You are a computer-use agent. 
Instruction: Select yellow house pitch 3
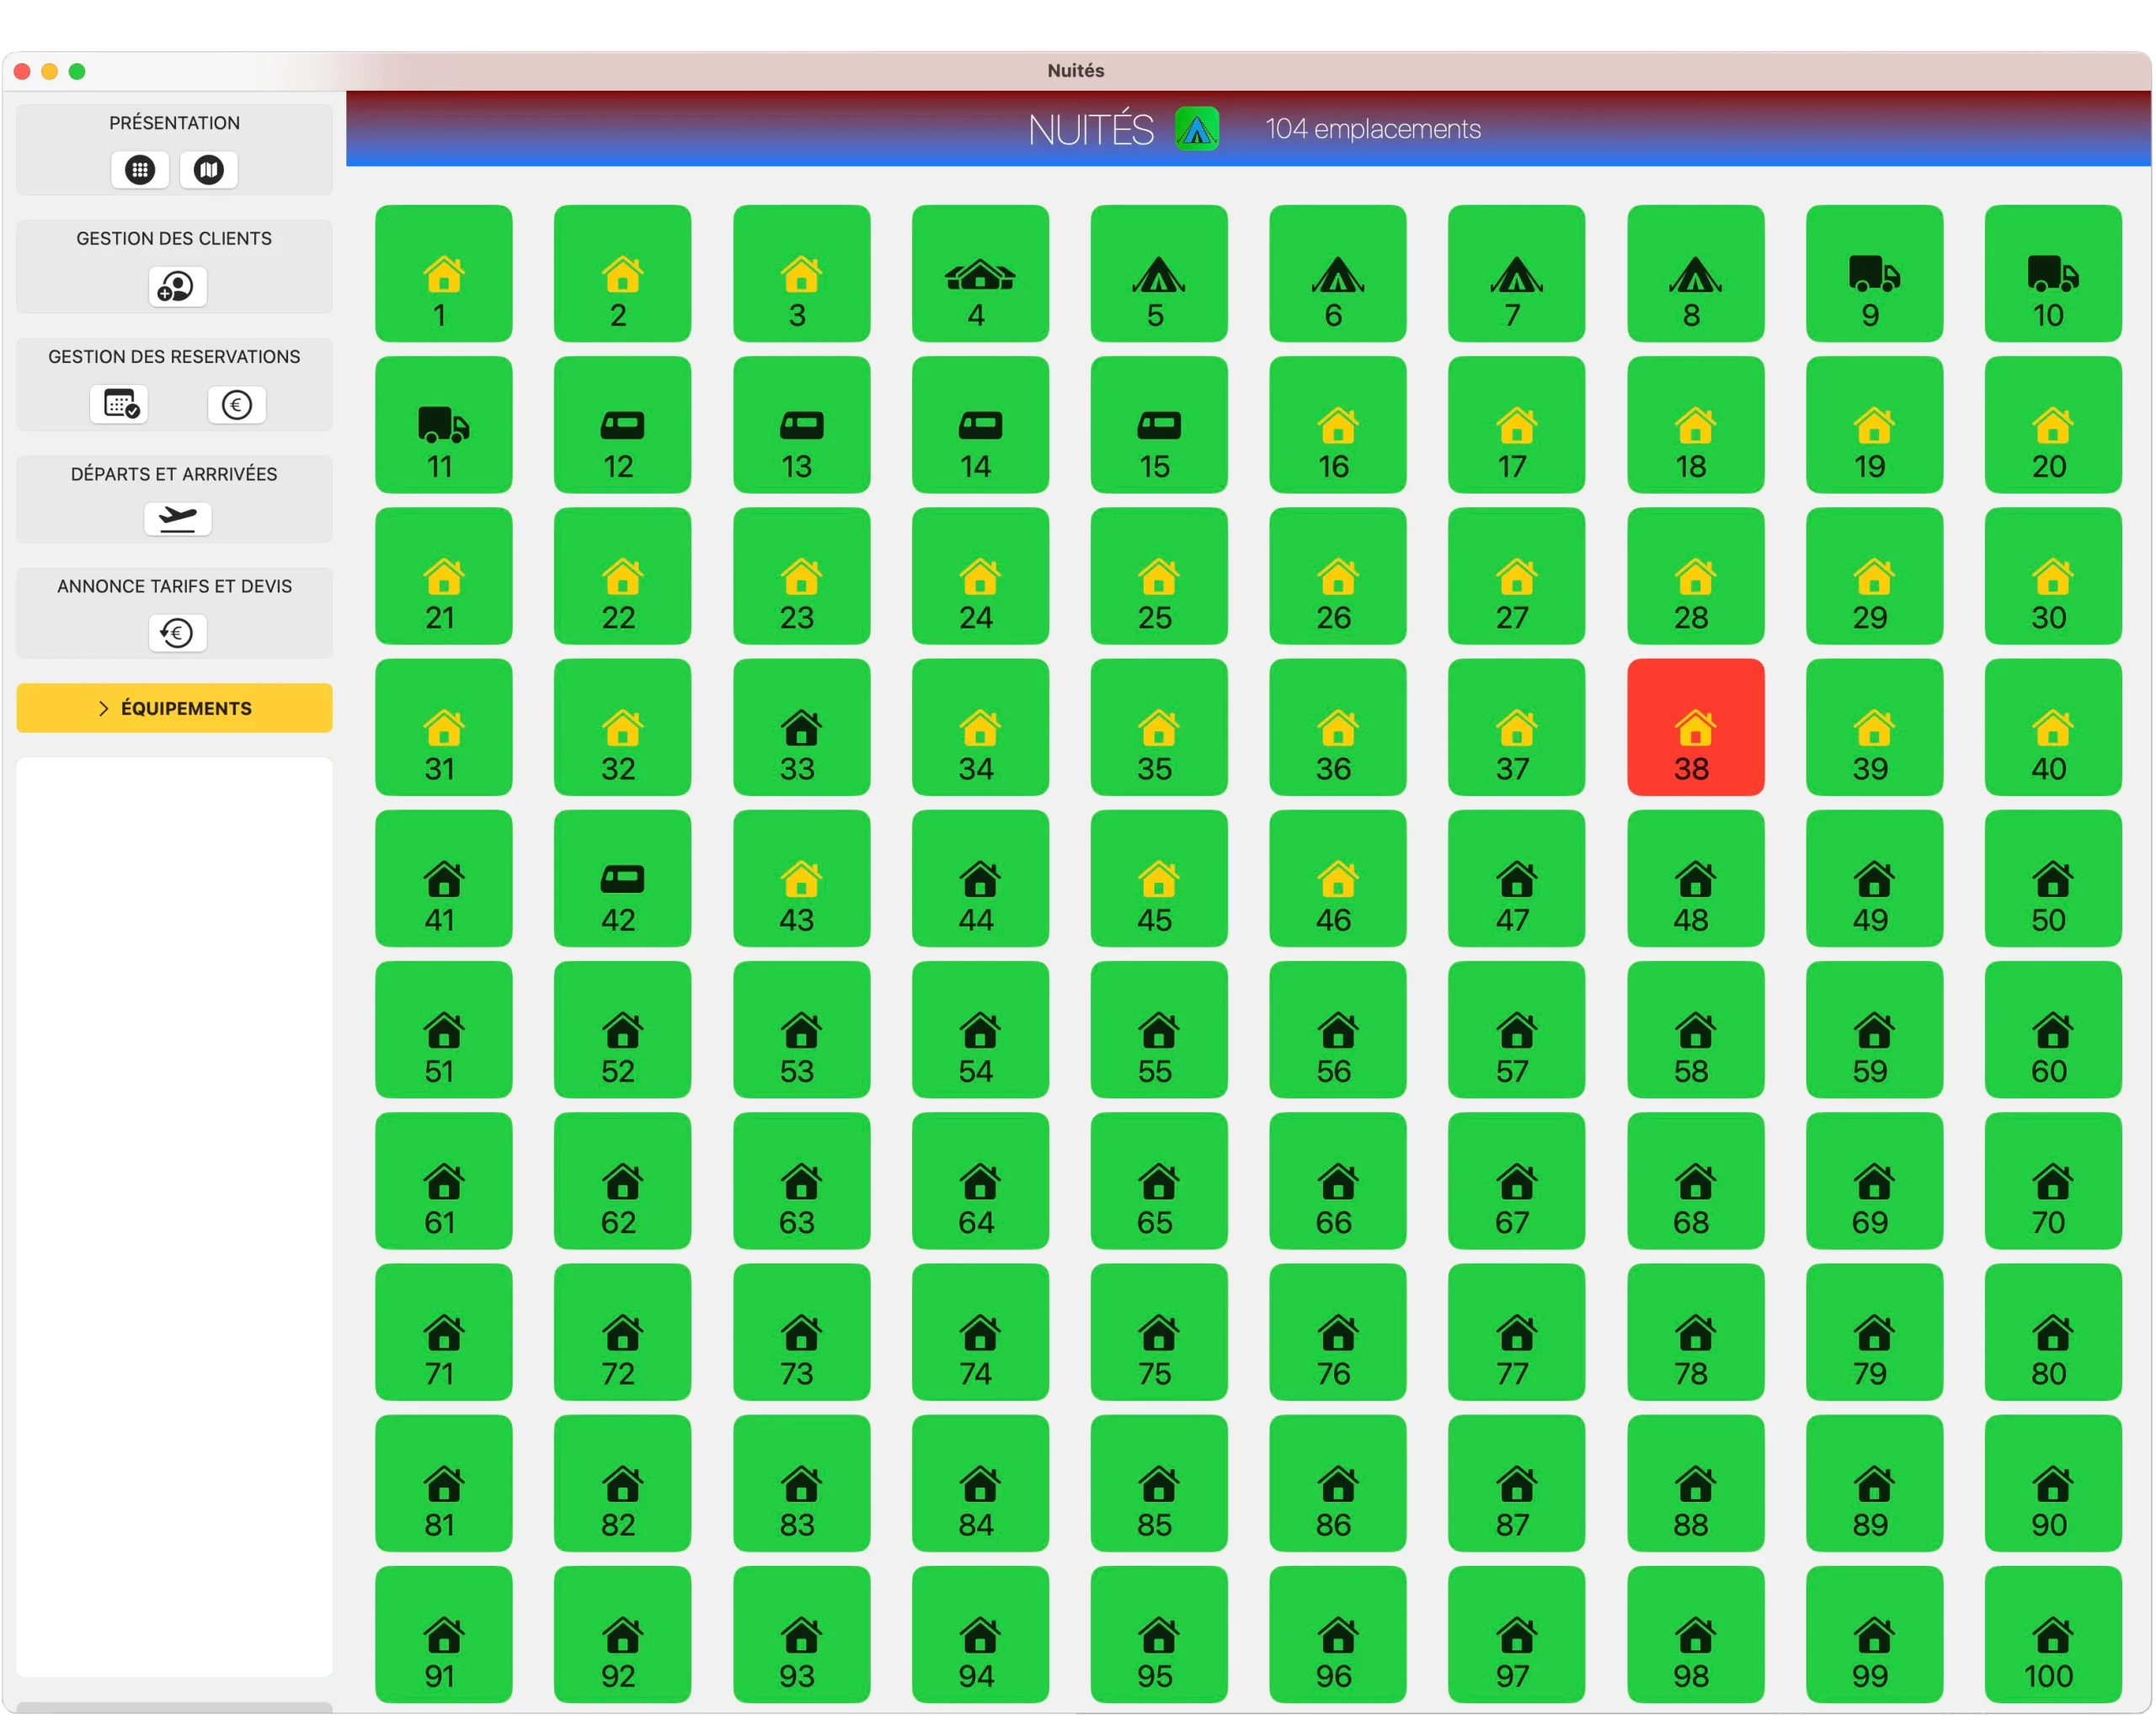801,274
